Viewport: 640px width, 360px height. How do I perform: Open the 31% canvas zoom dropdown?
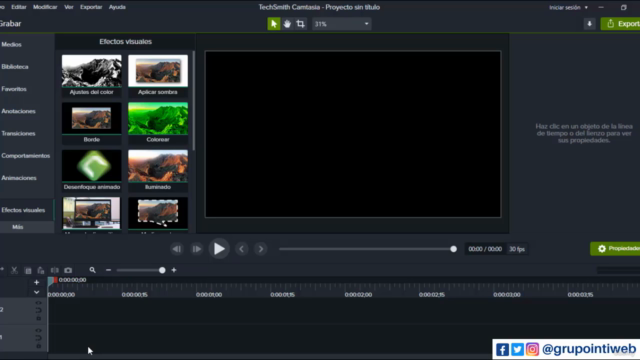[x=342, y=24]
